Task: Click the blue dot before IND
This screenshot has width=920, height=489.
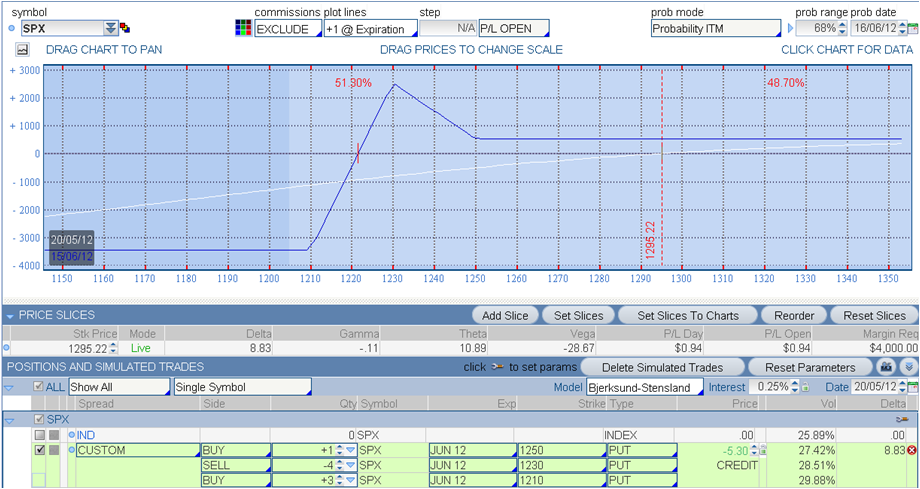Action: coord(72,434)
